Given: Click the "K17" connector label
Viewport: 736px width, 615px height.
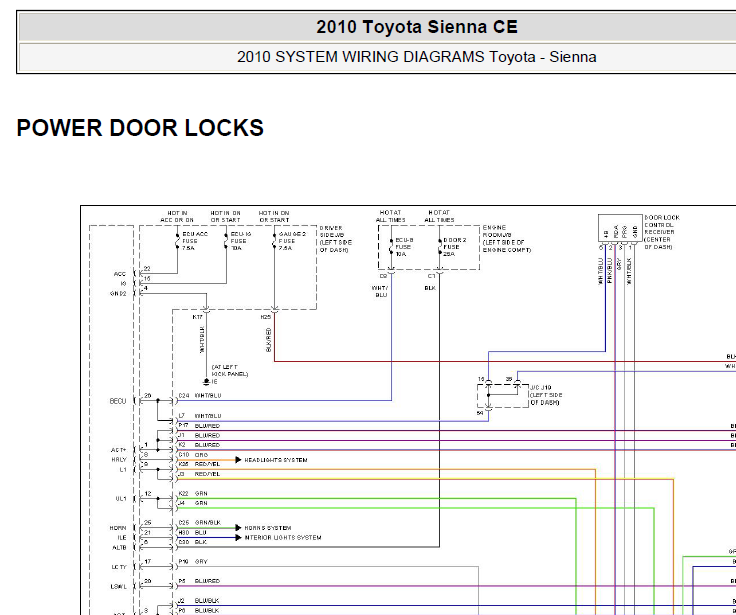Looking at the screenshot, I should click(198, 317).
